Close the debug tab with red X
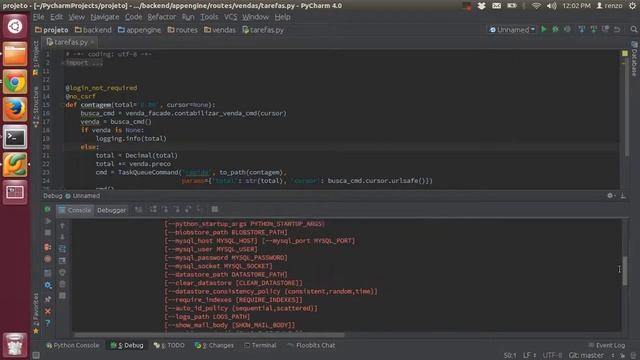 point(48,311)
